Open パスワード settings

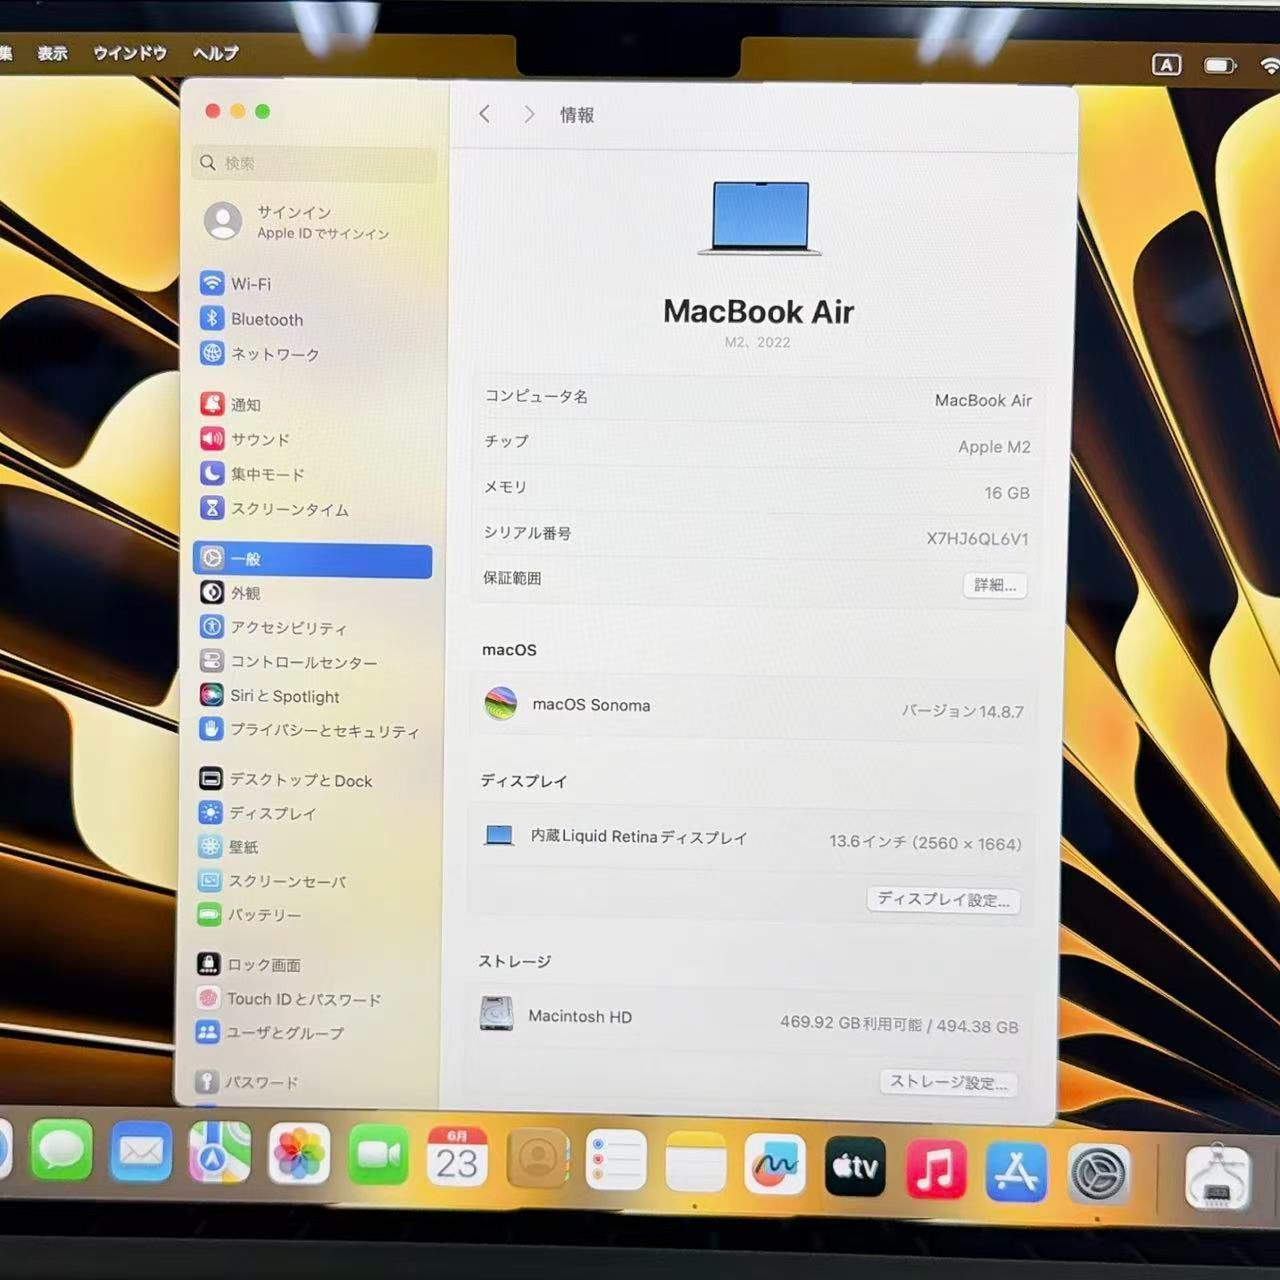[247, 1082]
